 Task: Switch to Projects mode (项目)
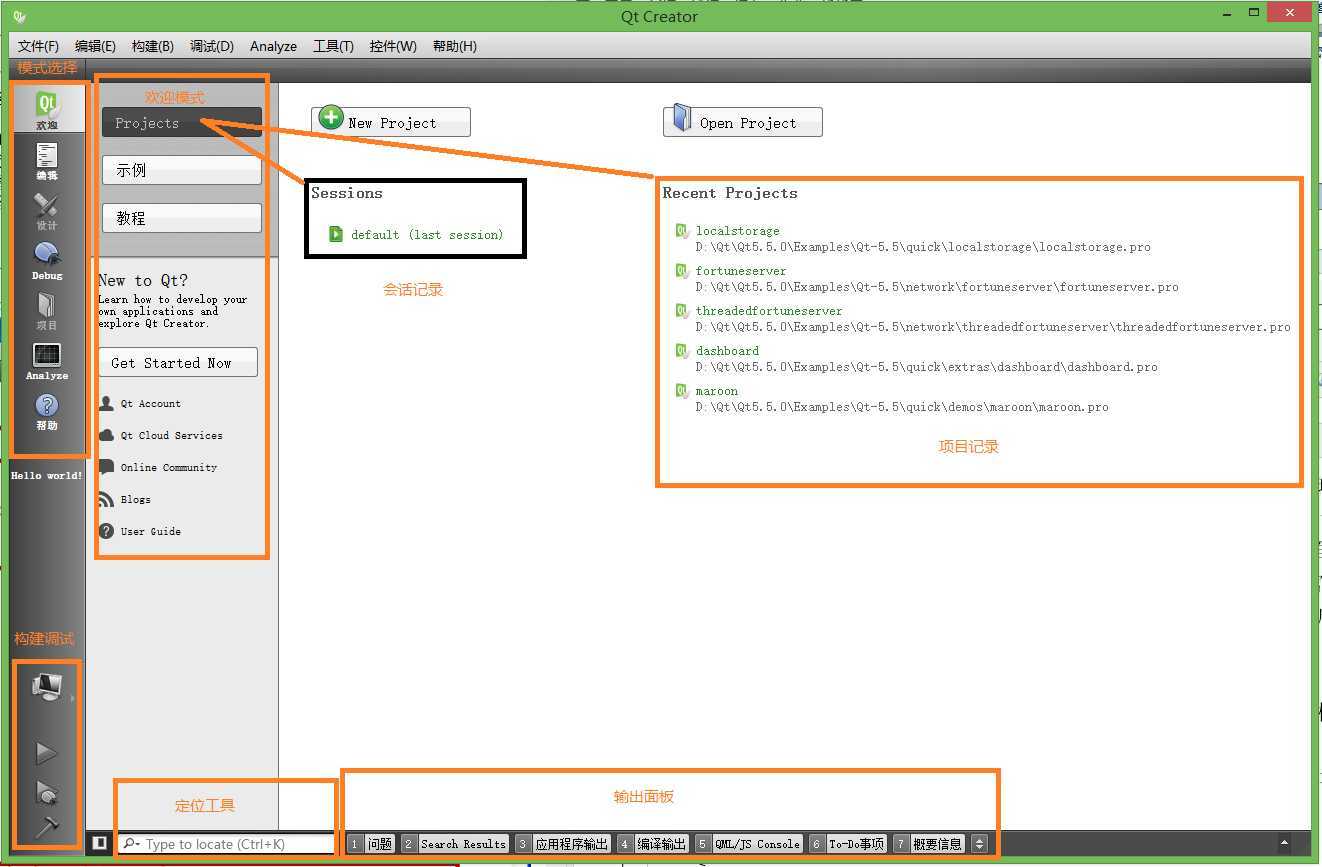[47, 310]
